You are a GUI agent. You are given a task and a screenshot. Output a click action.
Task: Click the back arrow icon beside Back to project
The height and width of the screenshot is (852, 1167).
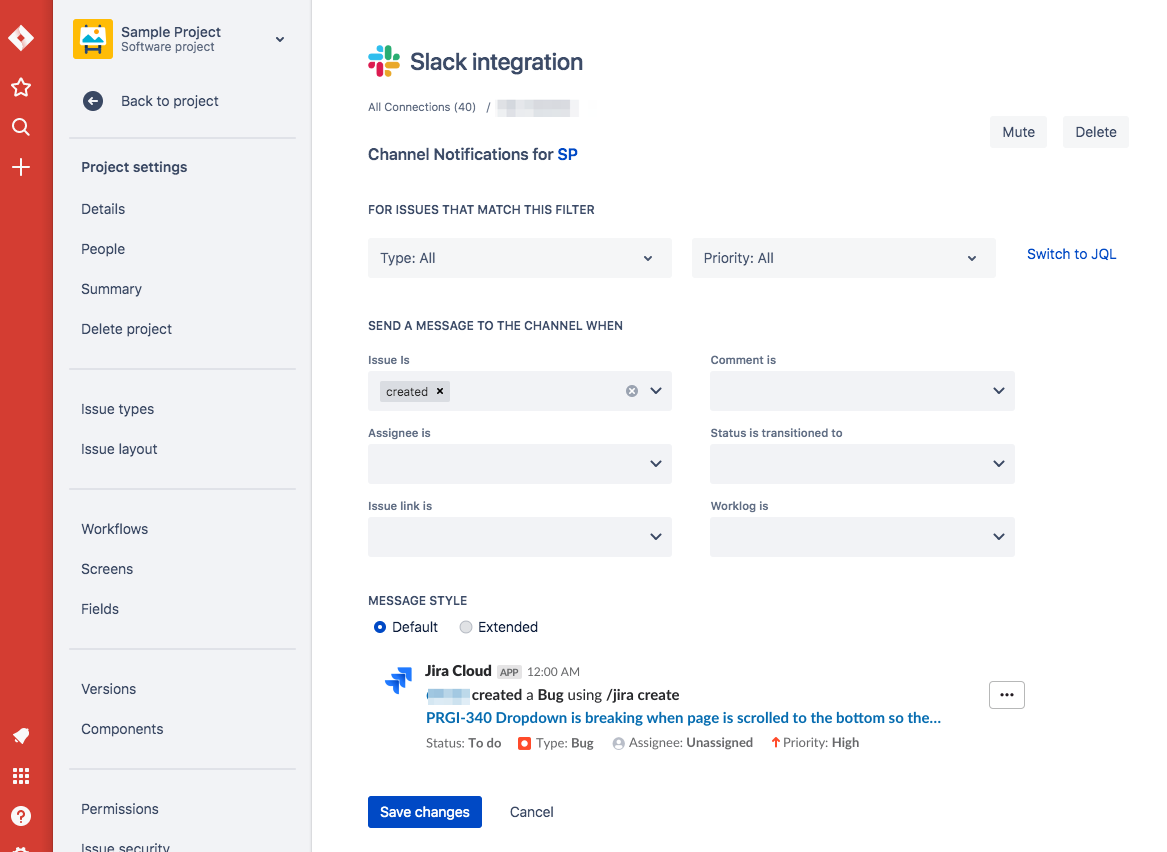[93, 101]
